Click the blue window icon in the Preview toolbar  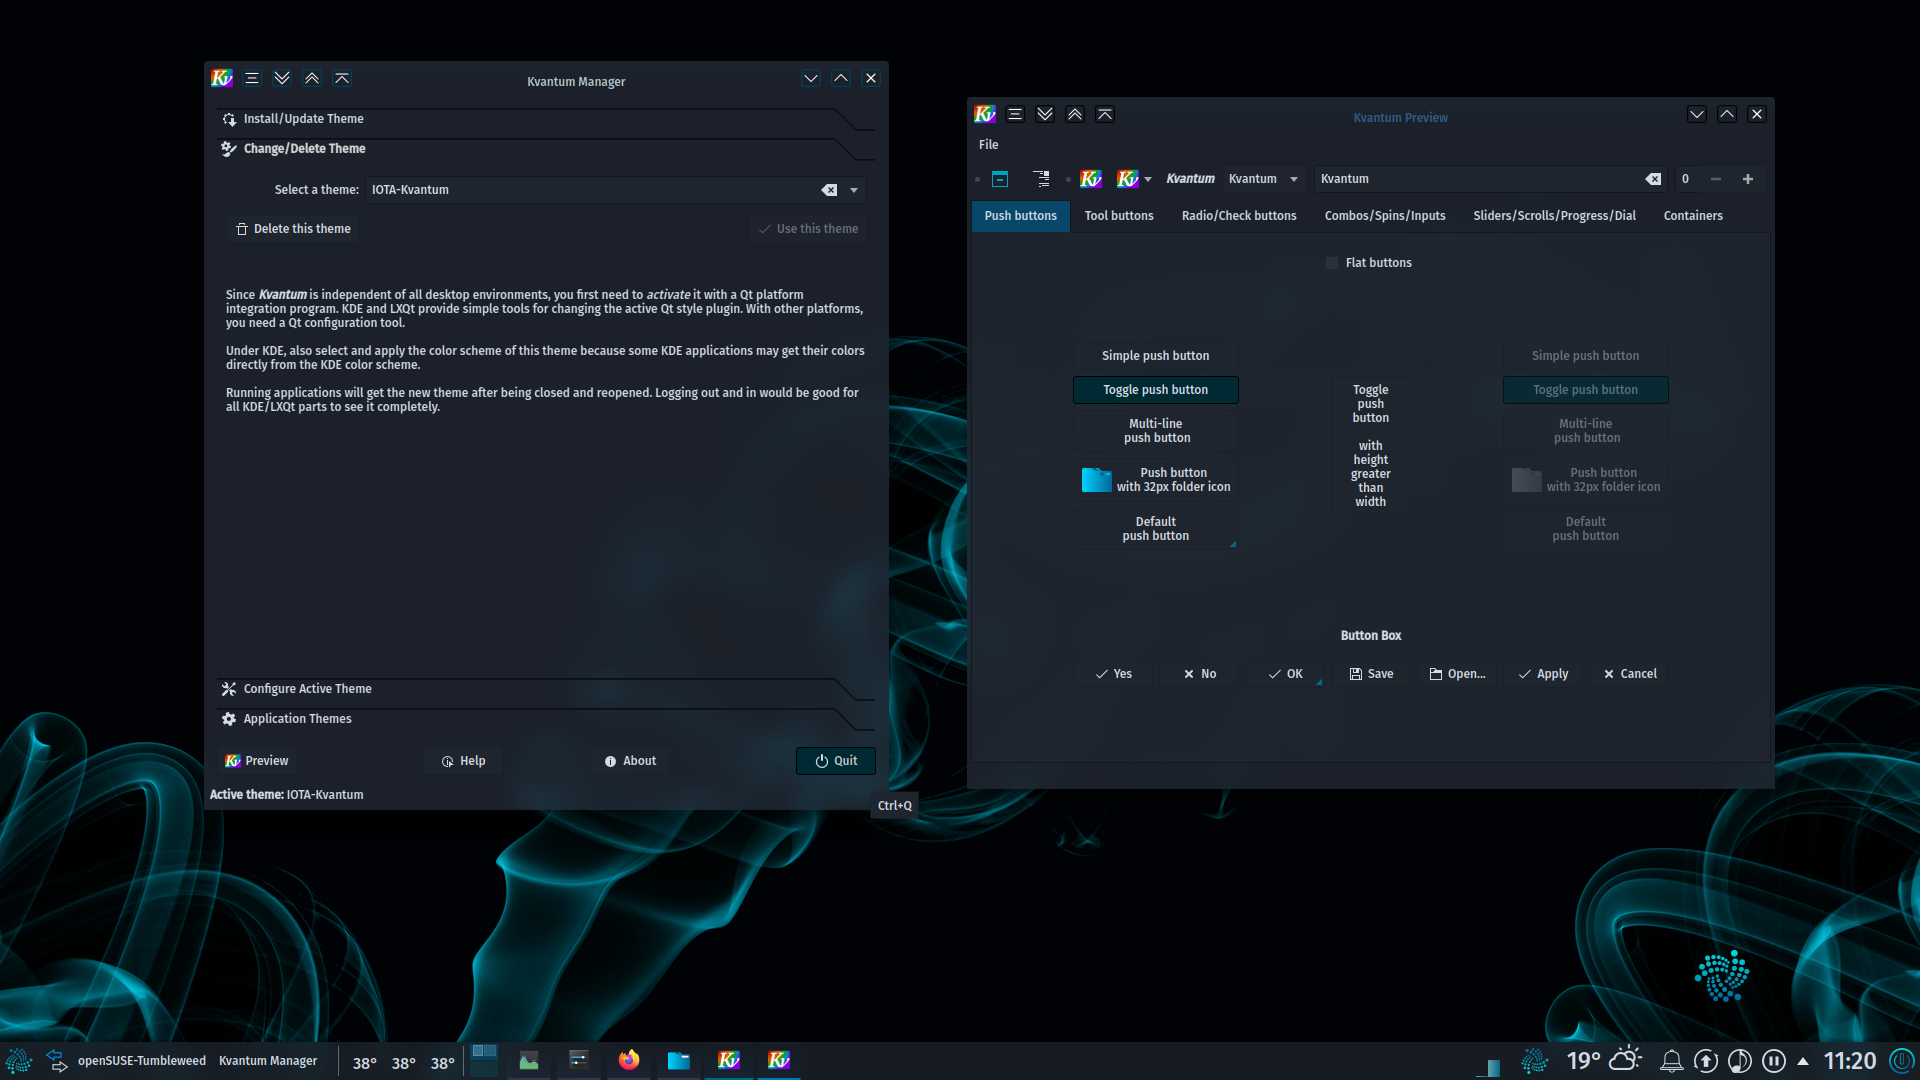(1000, 179)
